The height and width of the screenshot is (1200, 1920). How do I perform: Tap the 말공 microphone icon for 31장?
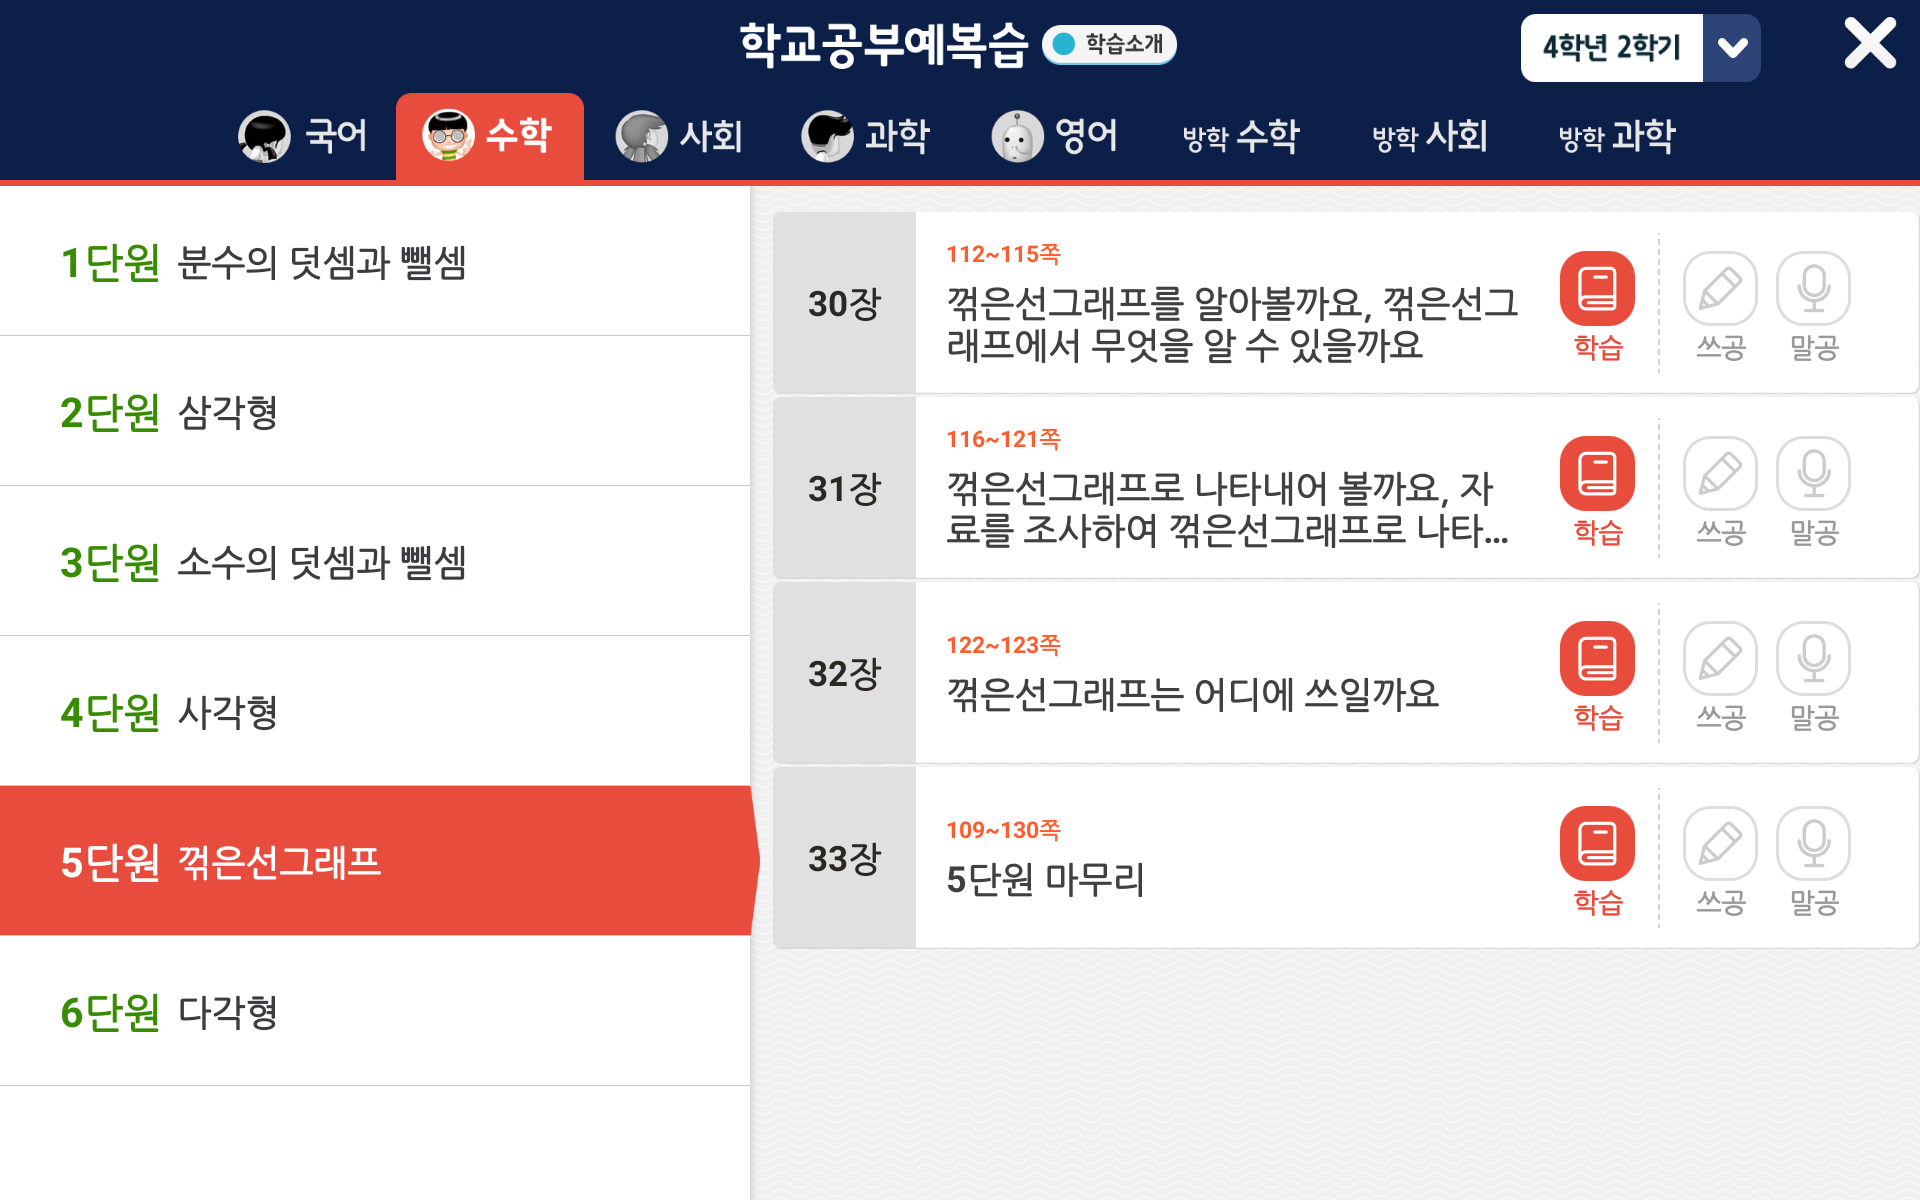point(1813,475)
